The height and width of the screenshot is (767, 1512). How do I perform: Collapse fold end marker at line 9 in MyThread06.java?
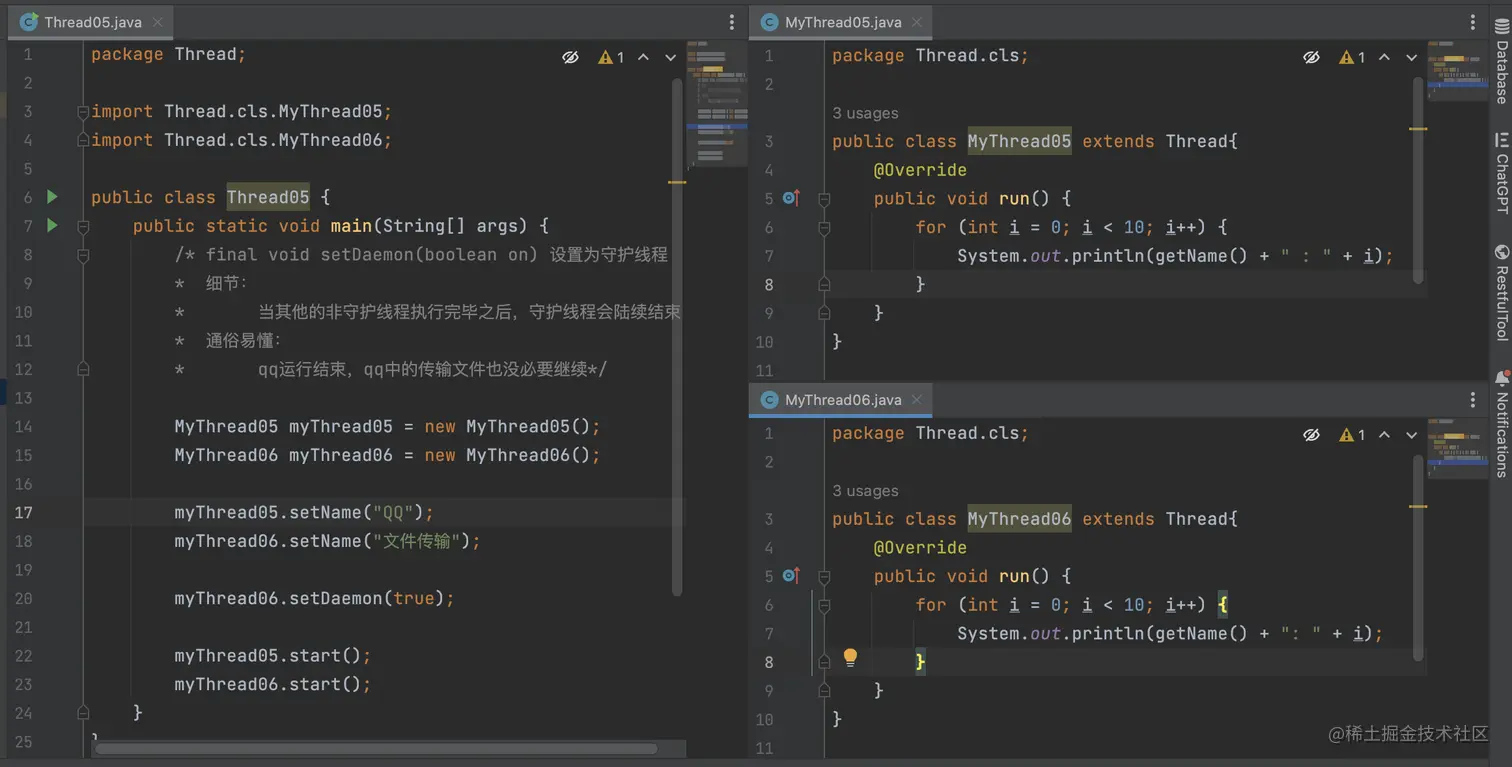pos(824,690)
